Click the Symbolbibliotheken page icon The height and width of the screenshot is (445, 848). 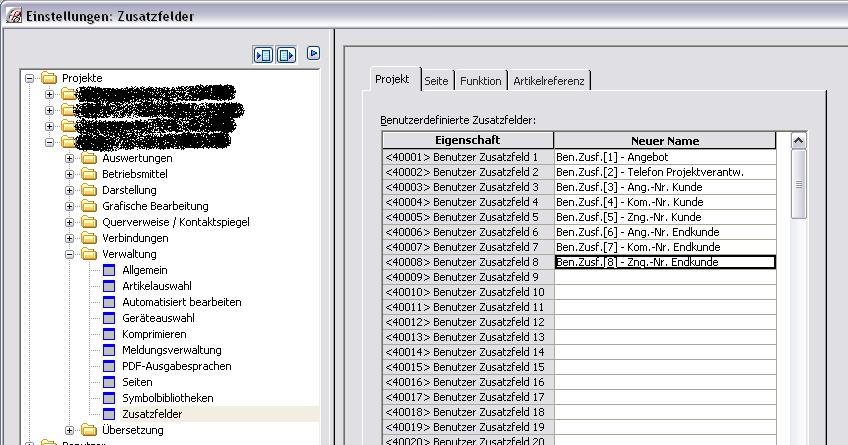tap(109, 398)
